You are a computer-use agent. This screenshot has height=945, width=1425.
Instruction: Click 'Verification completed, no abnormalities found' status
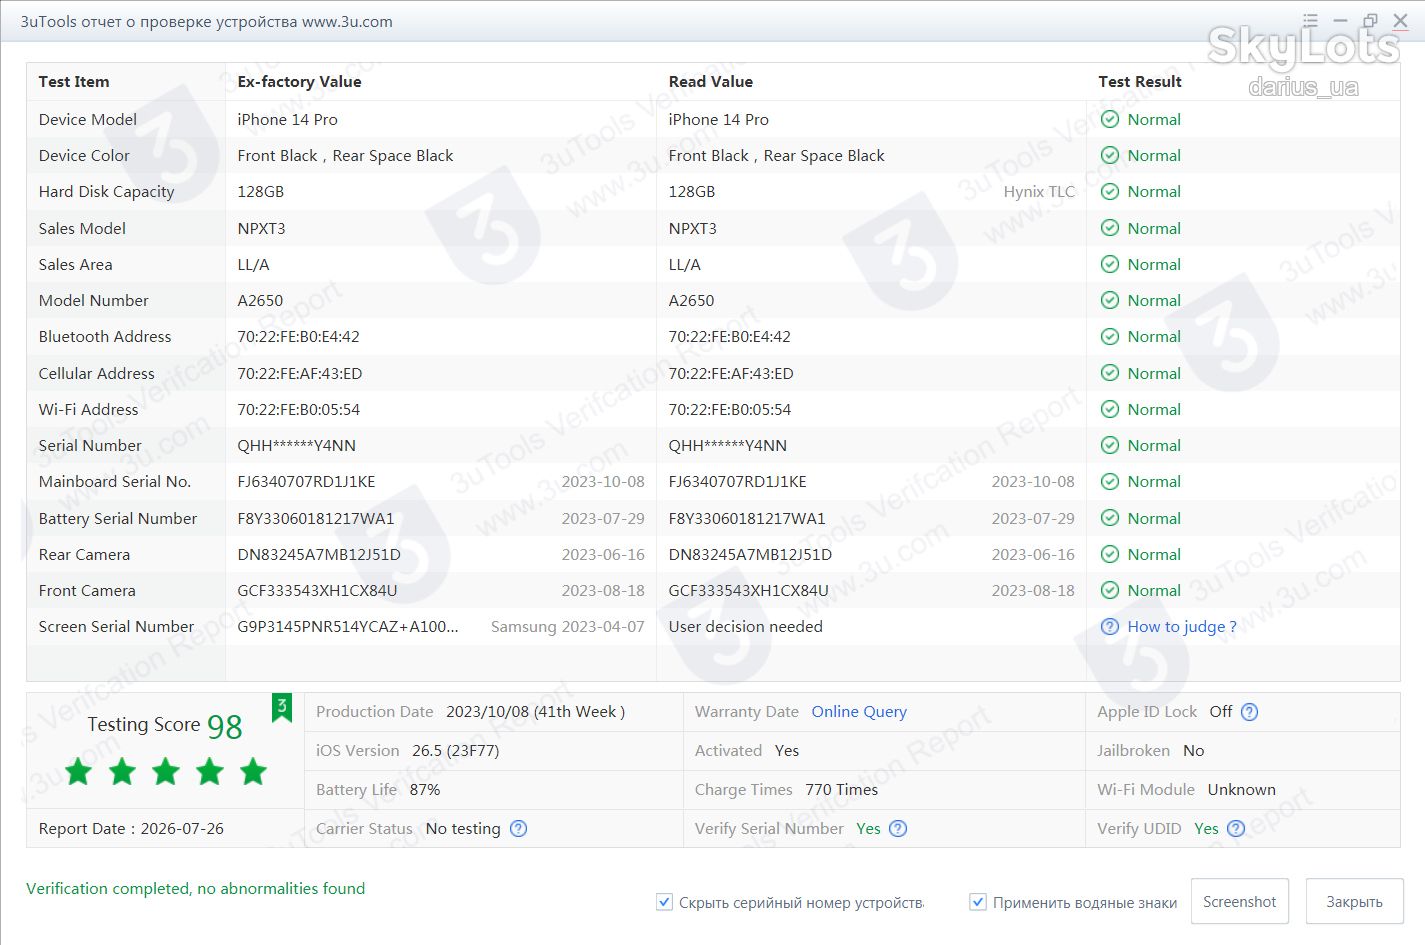[x=195, y=889]
